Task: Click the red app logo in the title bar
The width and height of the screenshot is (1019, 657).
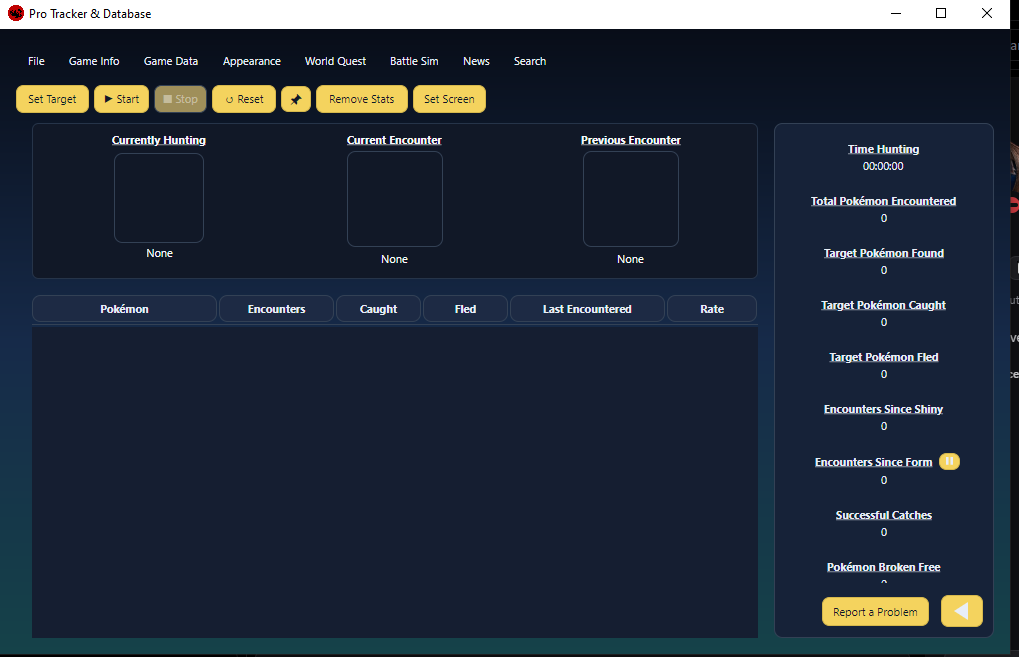Action: (16, 14)
